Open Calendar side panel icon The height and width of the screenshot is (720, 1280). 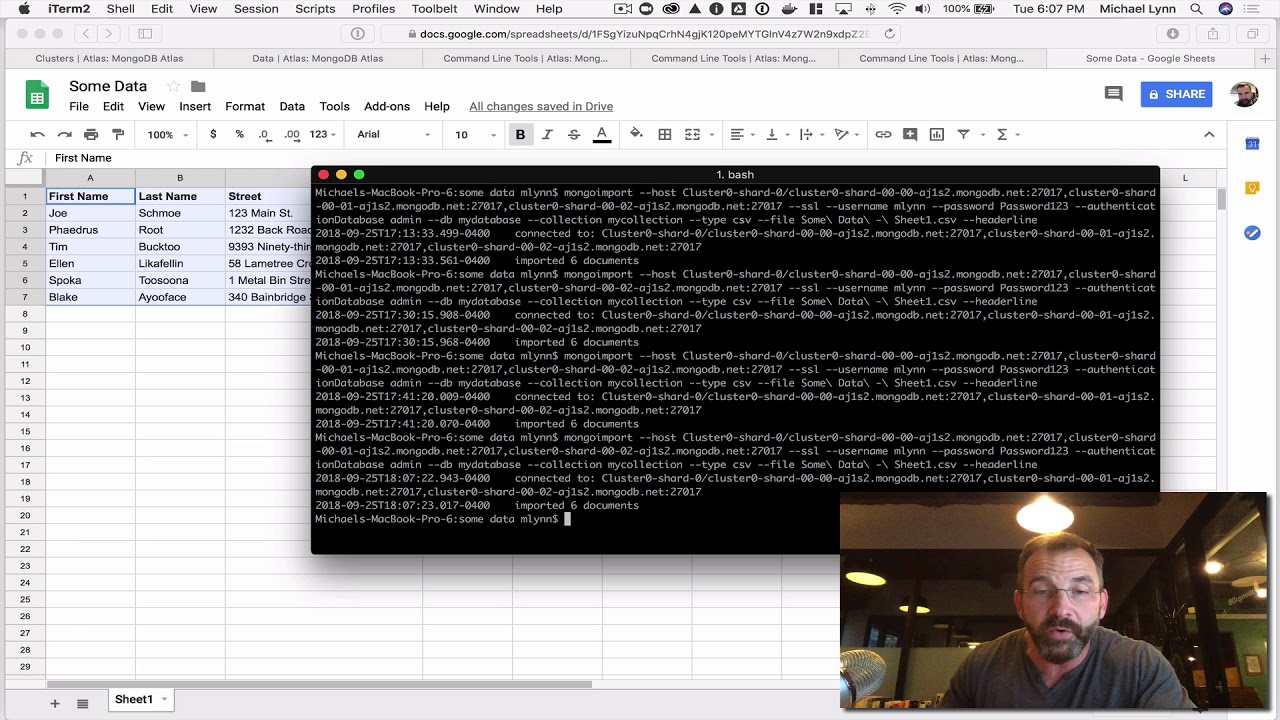pos(1252,144)
